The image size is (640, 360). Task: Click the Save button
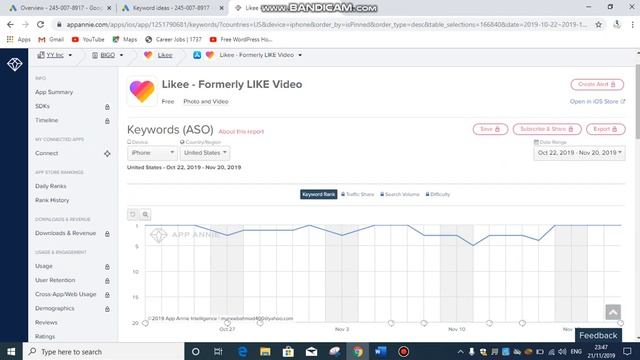pyautogui.click(x=490, y=129)
